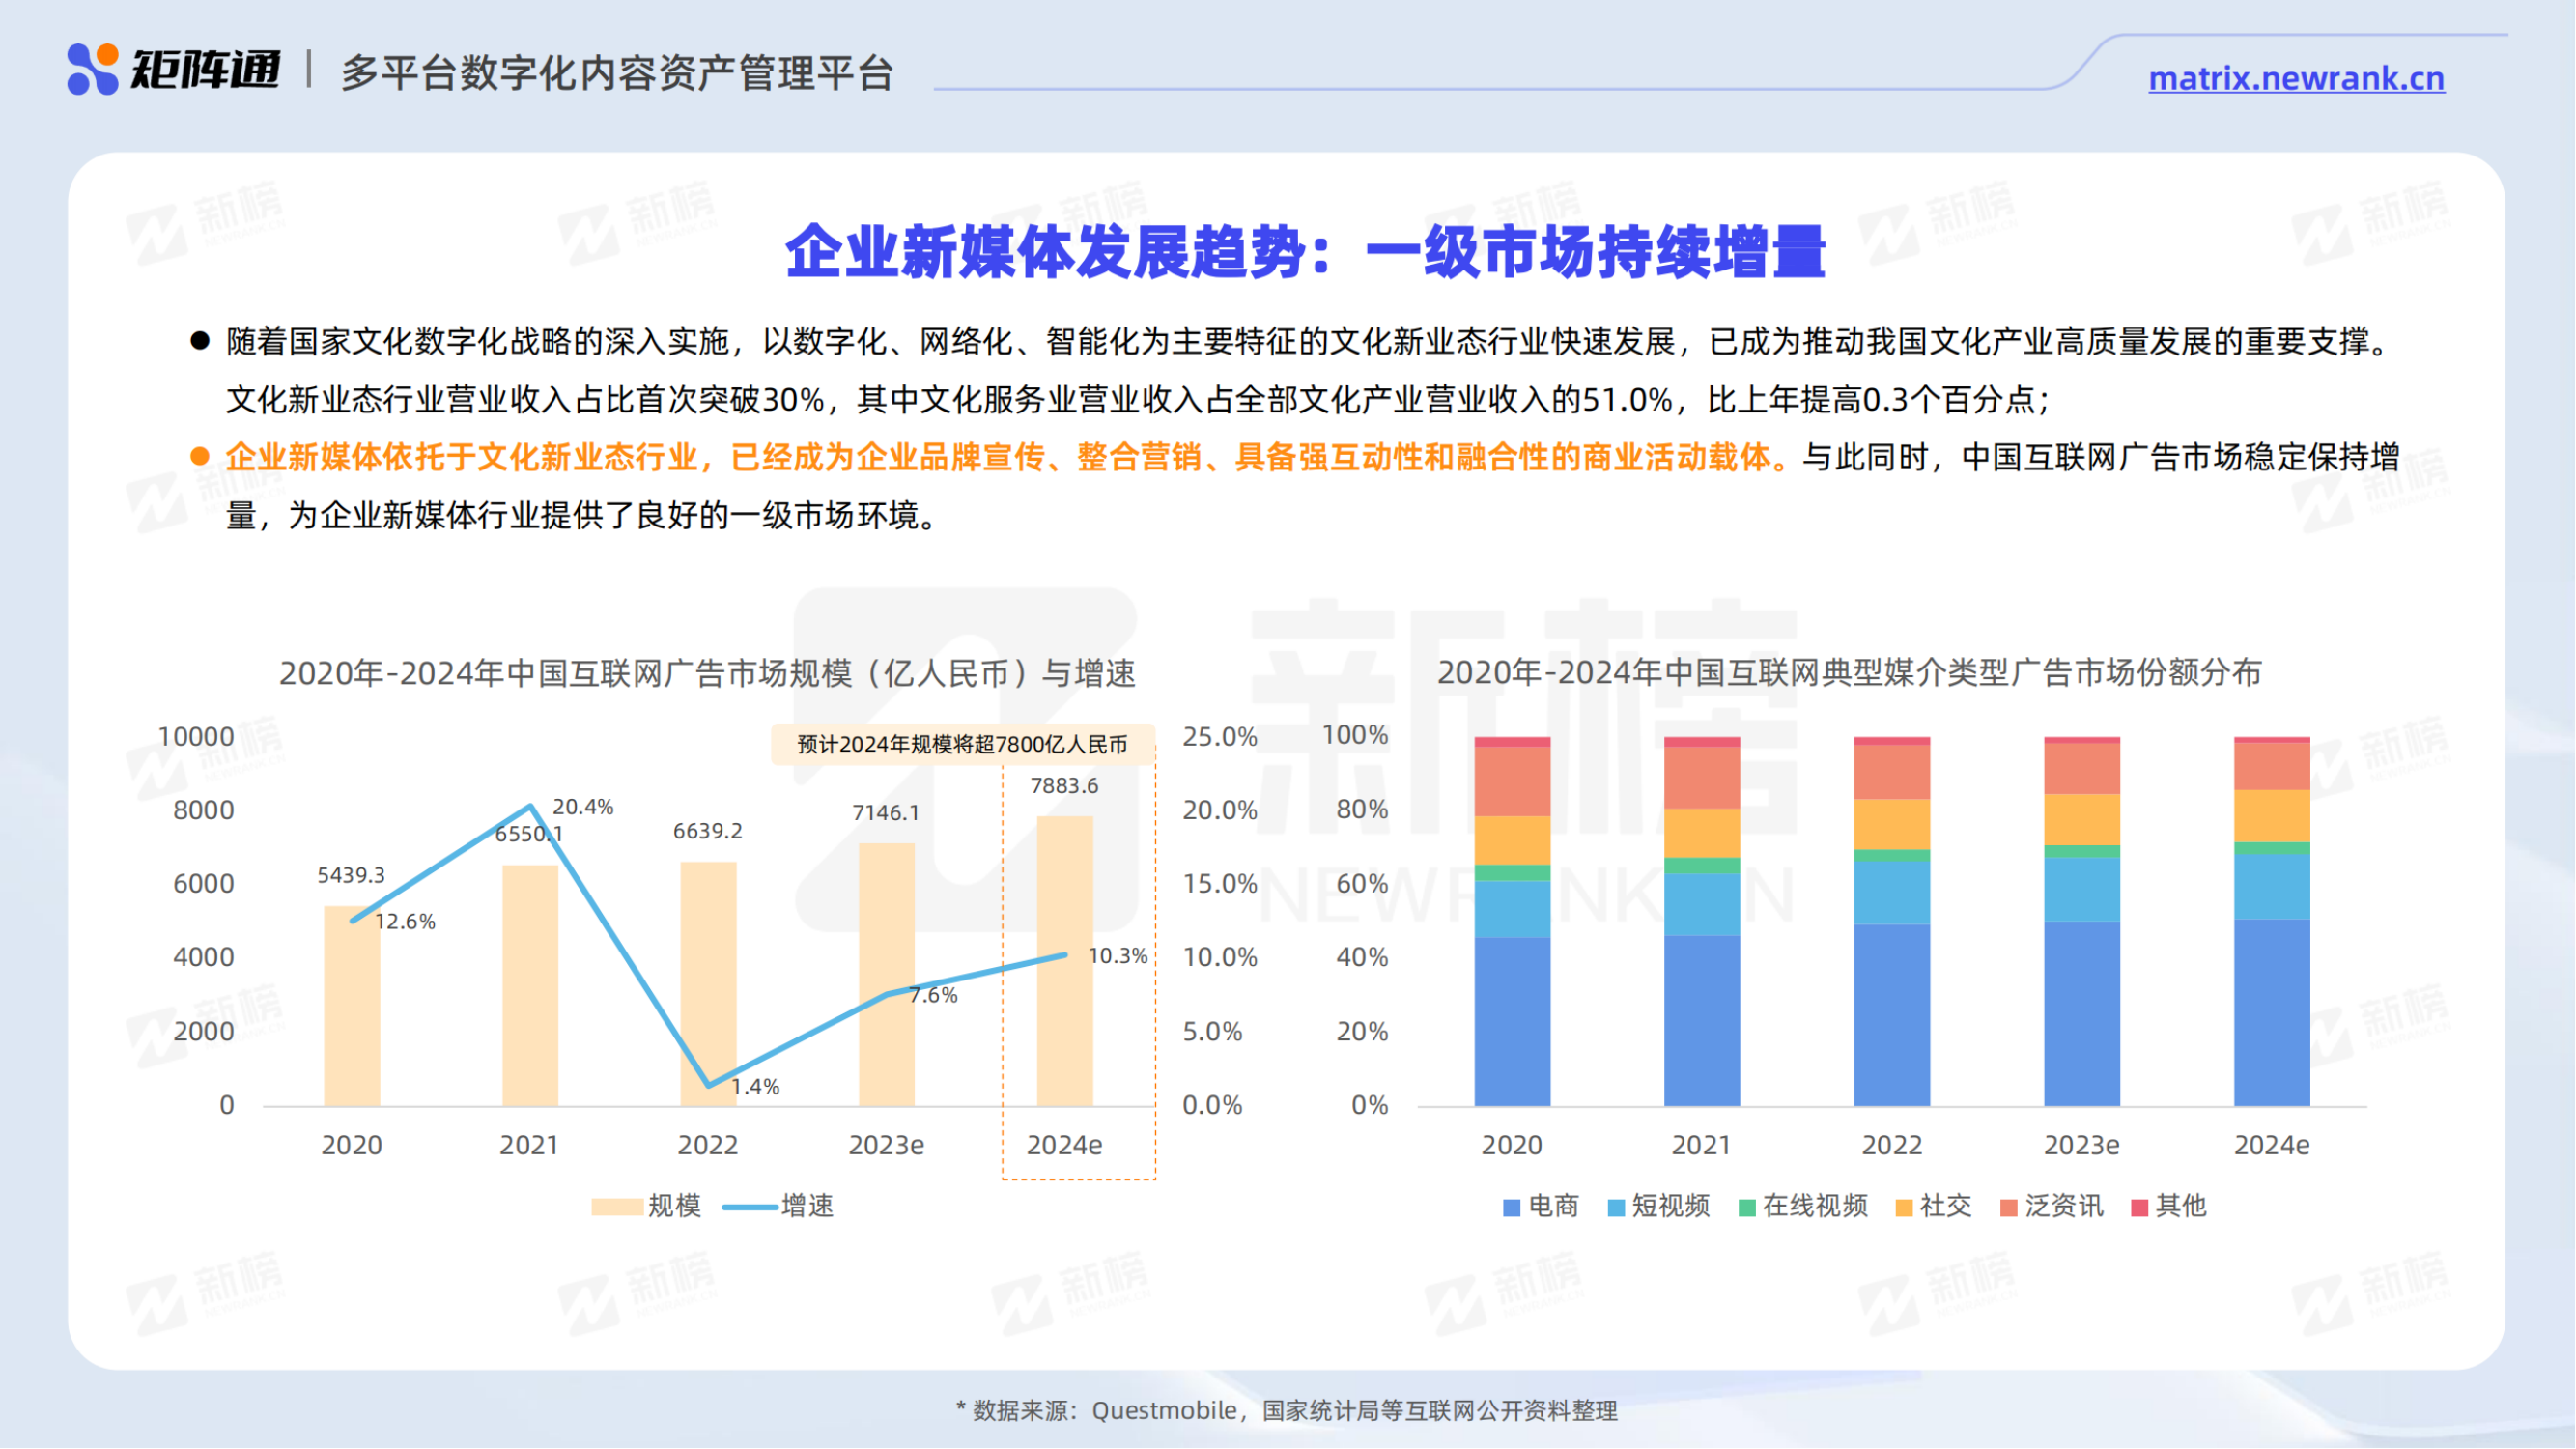Click the 增速 legend line marker
Screen dimensions: 2576x1449
[x=749, y=1207]
